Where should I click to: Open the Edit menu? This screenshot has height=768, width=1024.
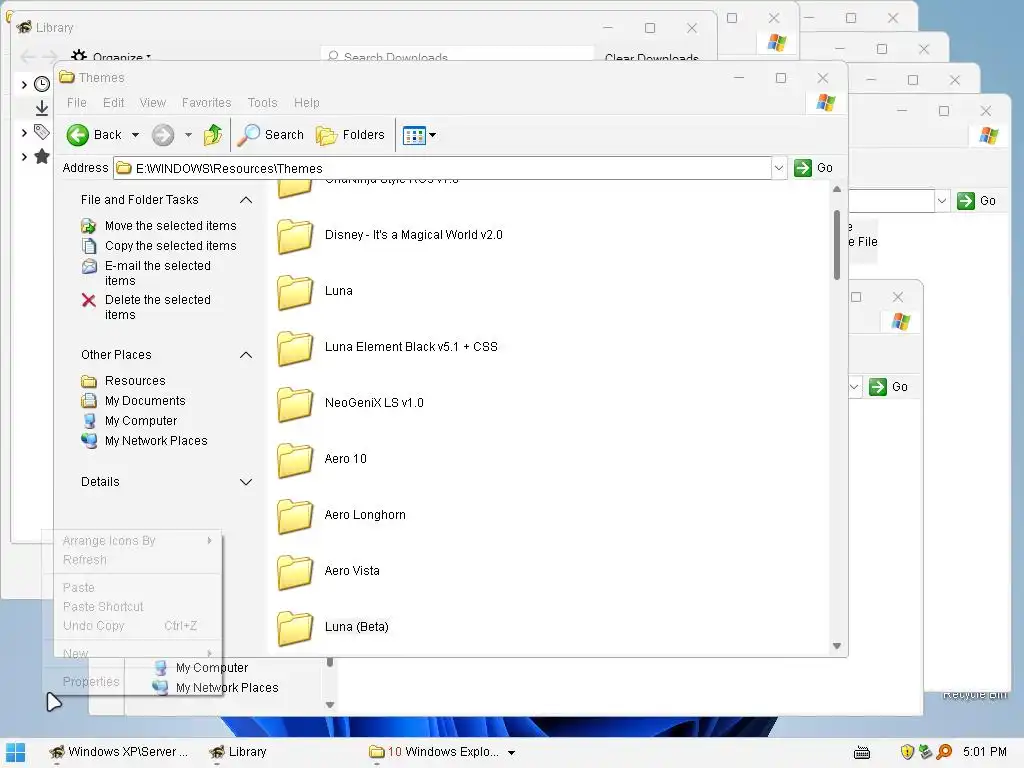(x=113, y=103)
